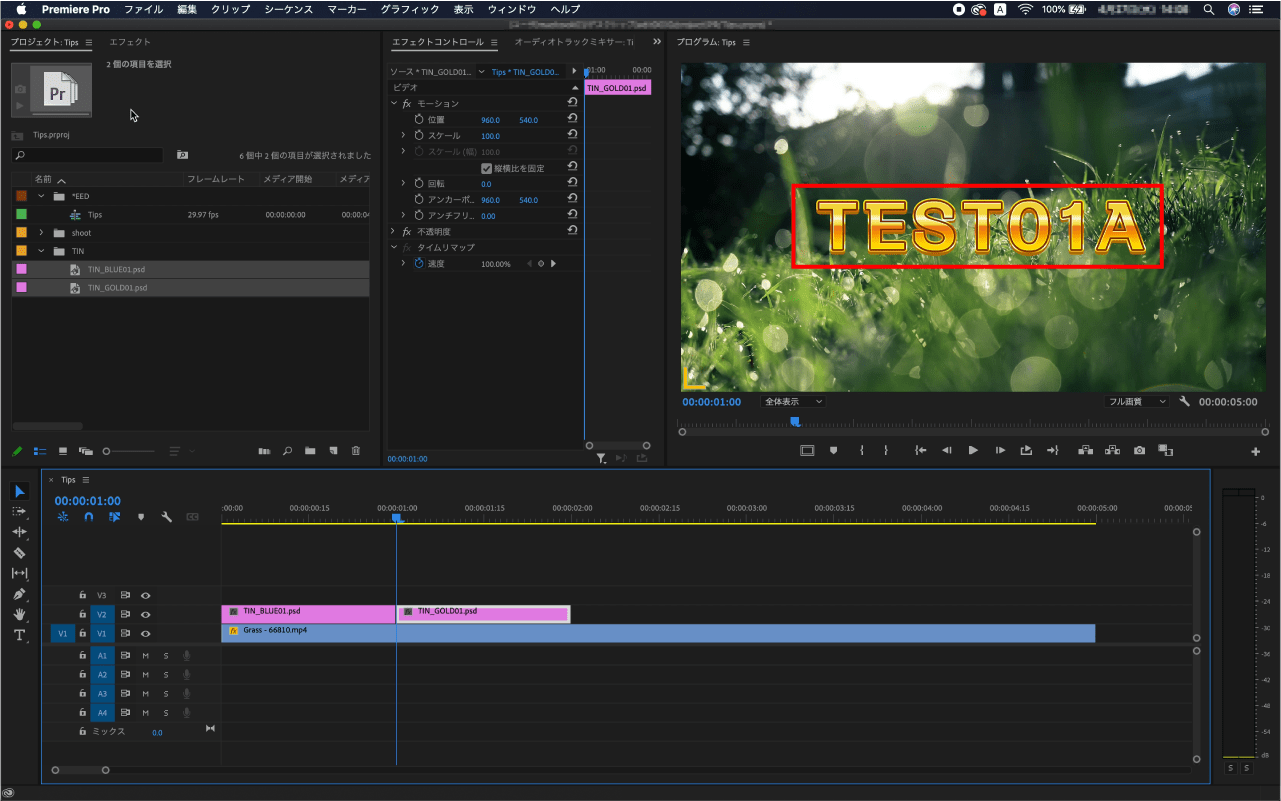The image size is (1281, 801).
Task: Open the zoom level dropdown 全体表示
Action: (793, 401)
